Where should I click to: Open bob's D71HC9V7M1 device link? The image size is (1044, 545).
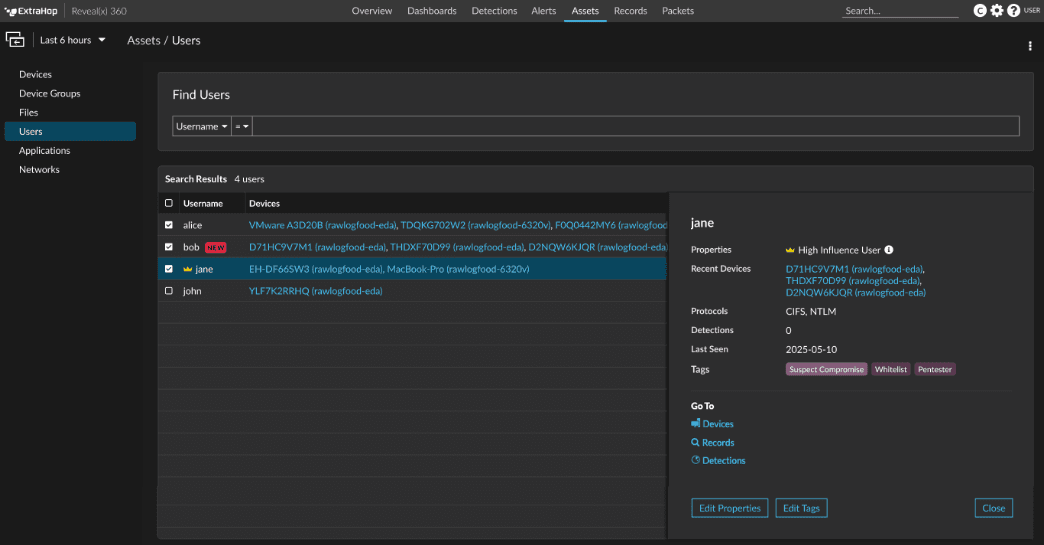click(x=318, y=247)
